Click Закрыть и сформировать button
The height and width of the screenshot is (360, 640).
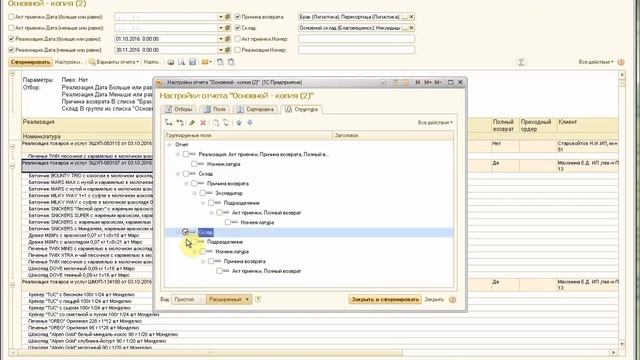tap(385, 299)
